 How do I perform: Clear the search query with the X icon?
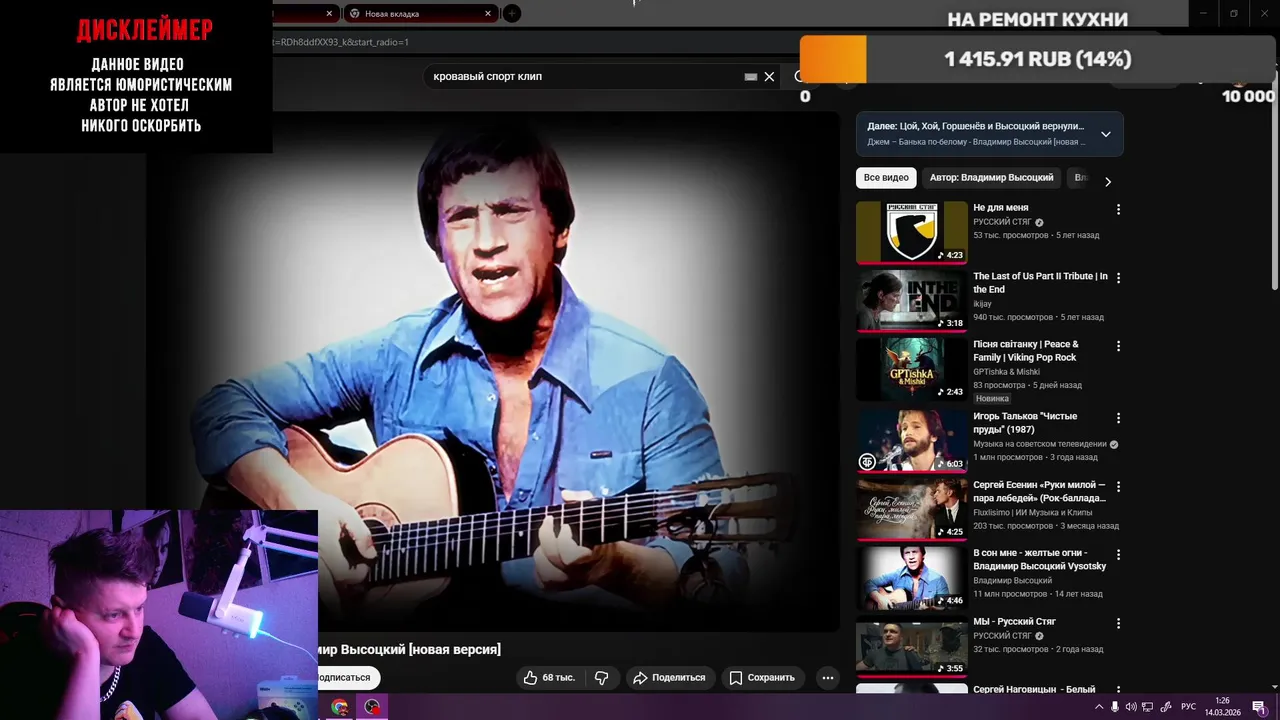coord(769,77)
